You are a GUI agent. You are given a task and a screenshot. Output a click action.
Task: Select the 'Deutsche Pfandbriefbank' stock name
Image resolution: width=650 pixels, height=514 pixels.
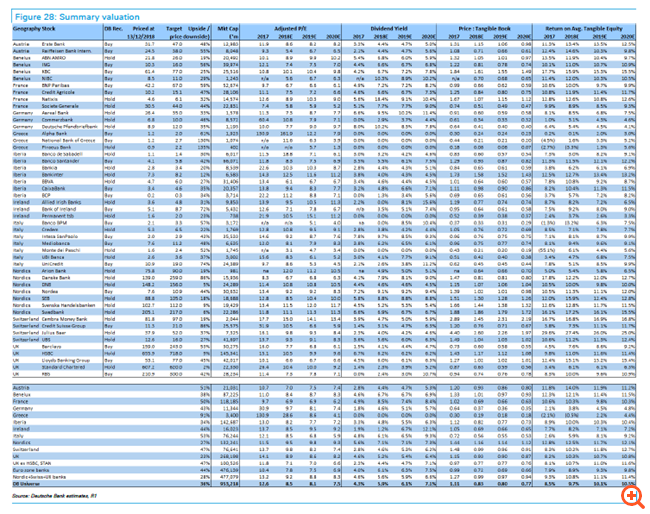click(70, 126)
